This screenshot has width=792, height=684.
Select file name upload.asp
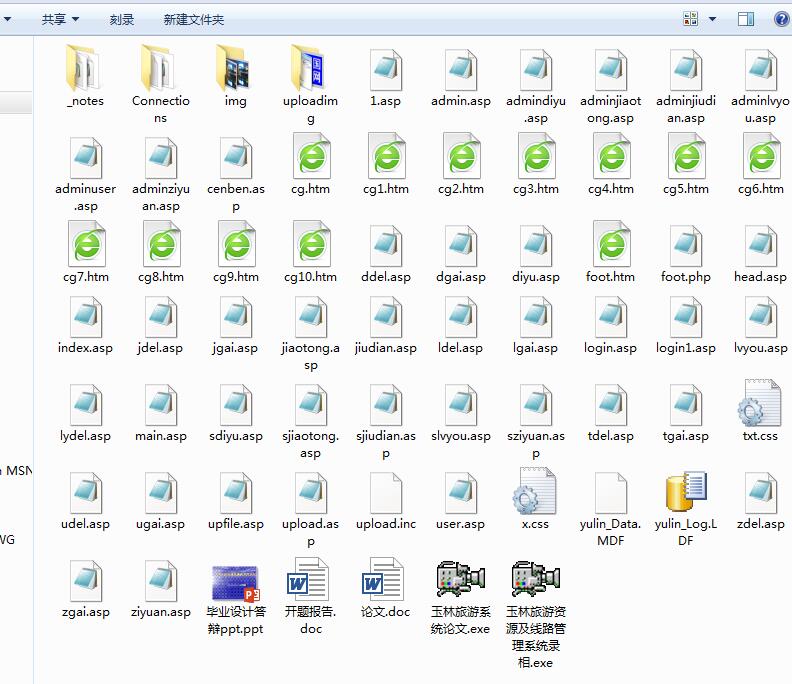point(310,532)
